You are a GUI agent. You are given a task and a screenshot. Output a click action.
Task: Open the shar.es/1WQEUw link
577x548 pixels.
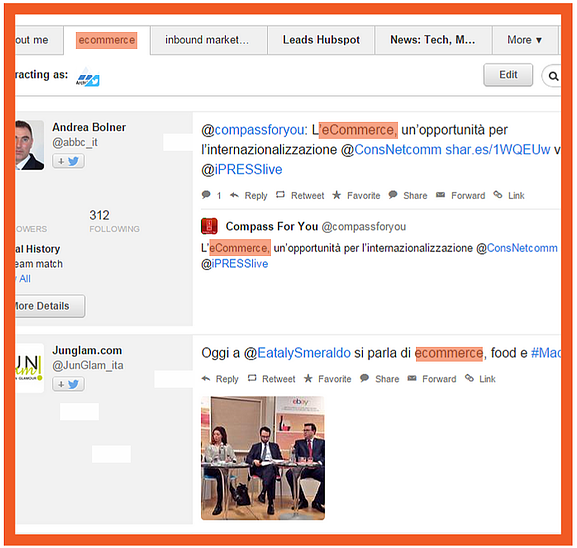coord(498,150)
